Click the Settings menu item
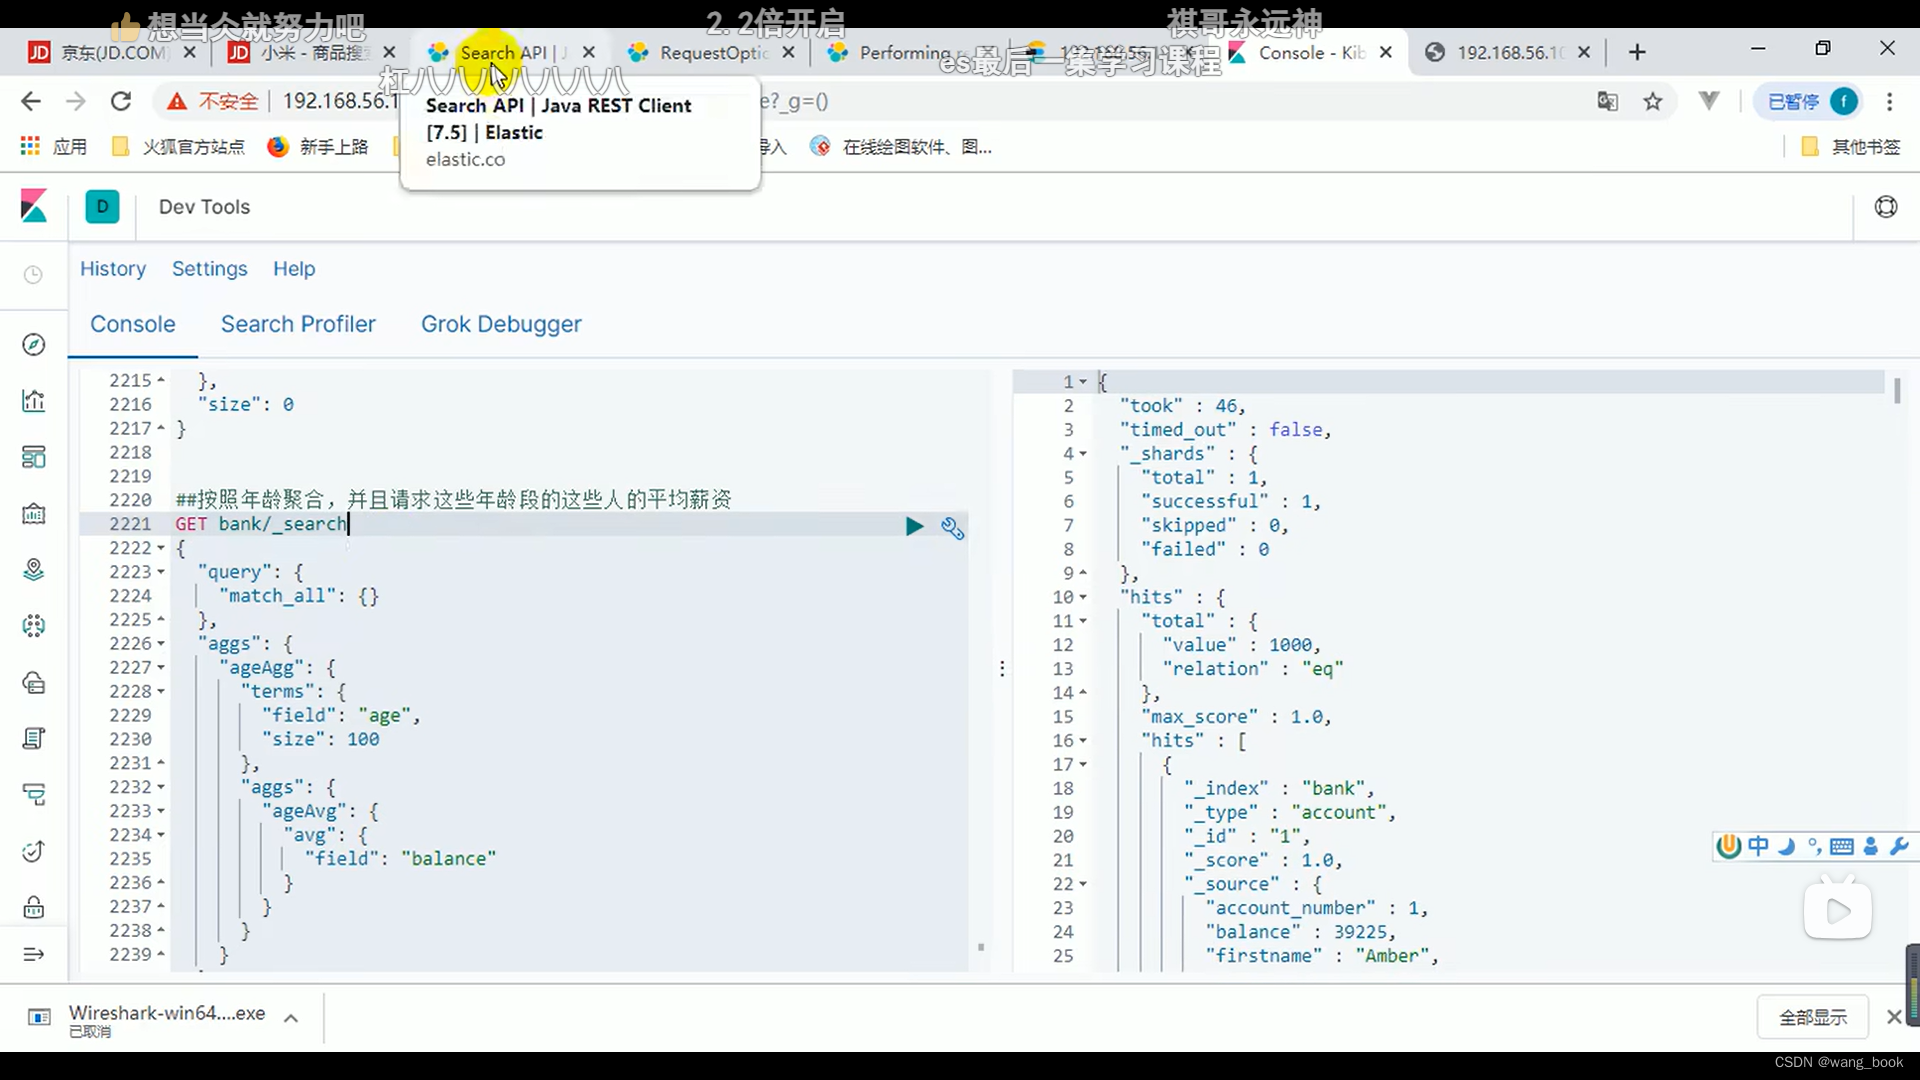Screen dimensions: 1920x1080 pos(210,269)
